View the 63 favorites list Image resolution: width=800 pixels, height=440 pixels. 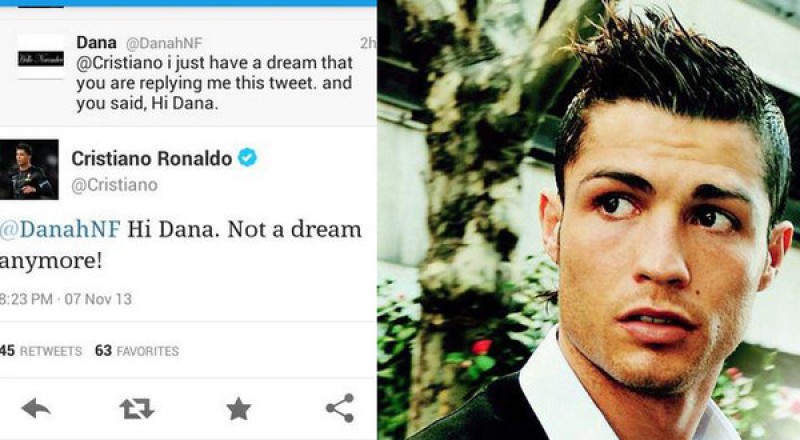pos(137,351)
